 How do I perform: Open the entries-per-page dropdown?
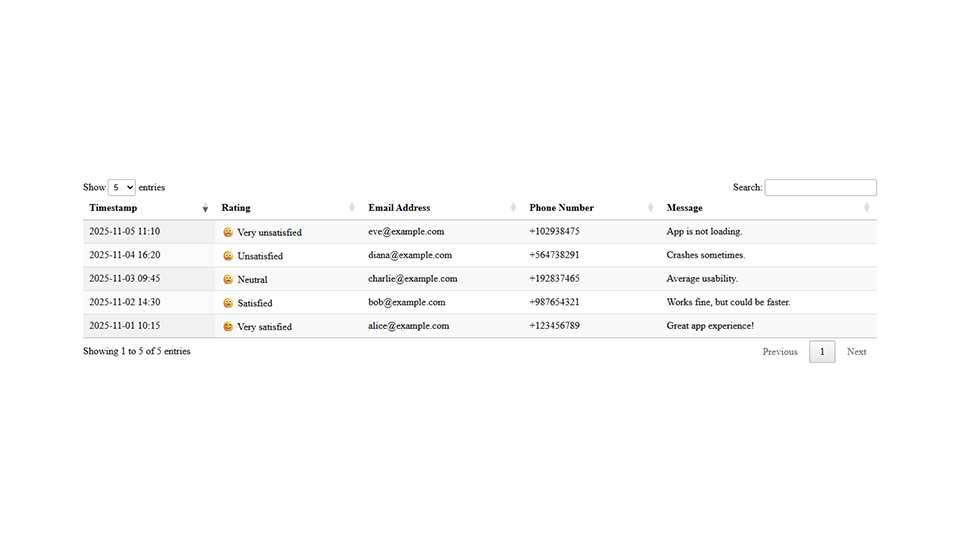pyautogui.click(x=122, y=187)
